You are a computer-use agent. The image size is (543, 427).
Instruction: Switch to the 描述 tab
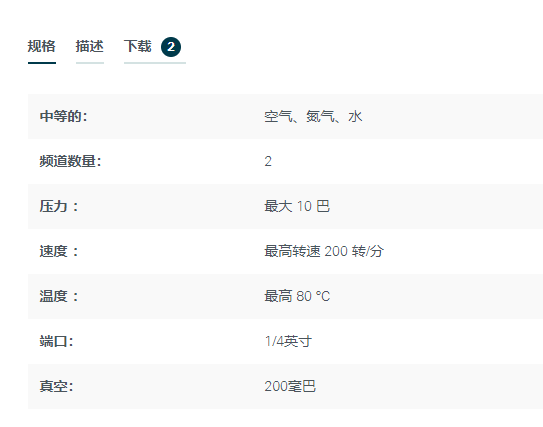pos(90,46)
